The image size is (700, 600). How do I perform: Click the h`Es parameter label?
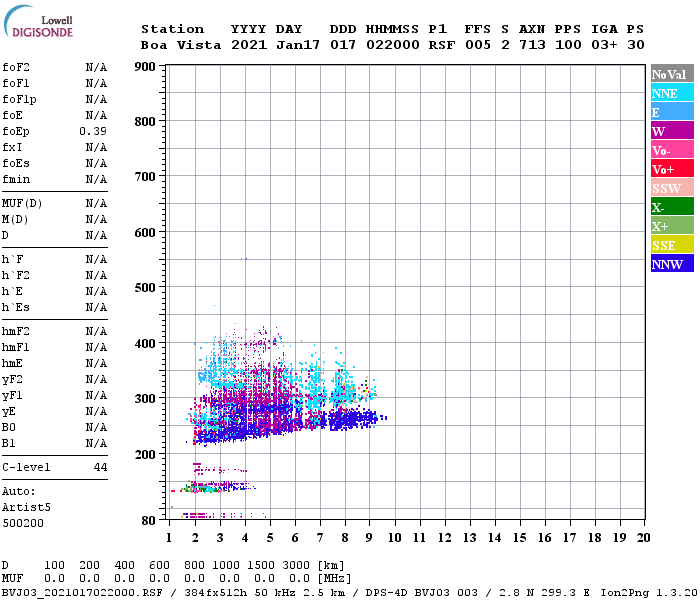(16, 308)
